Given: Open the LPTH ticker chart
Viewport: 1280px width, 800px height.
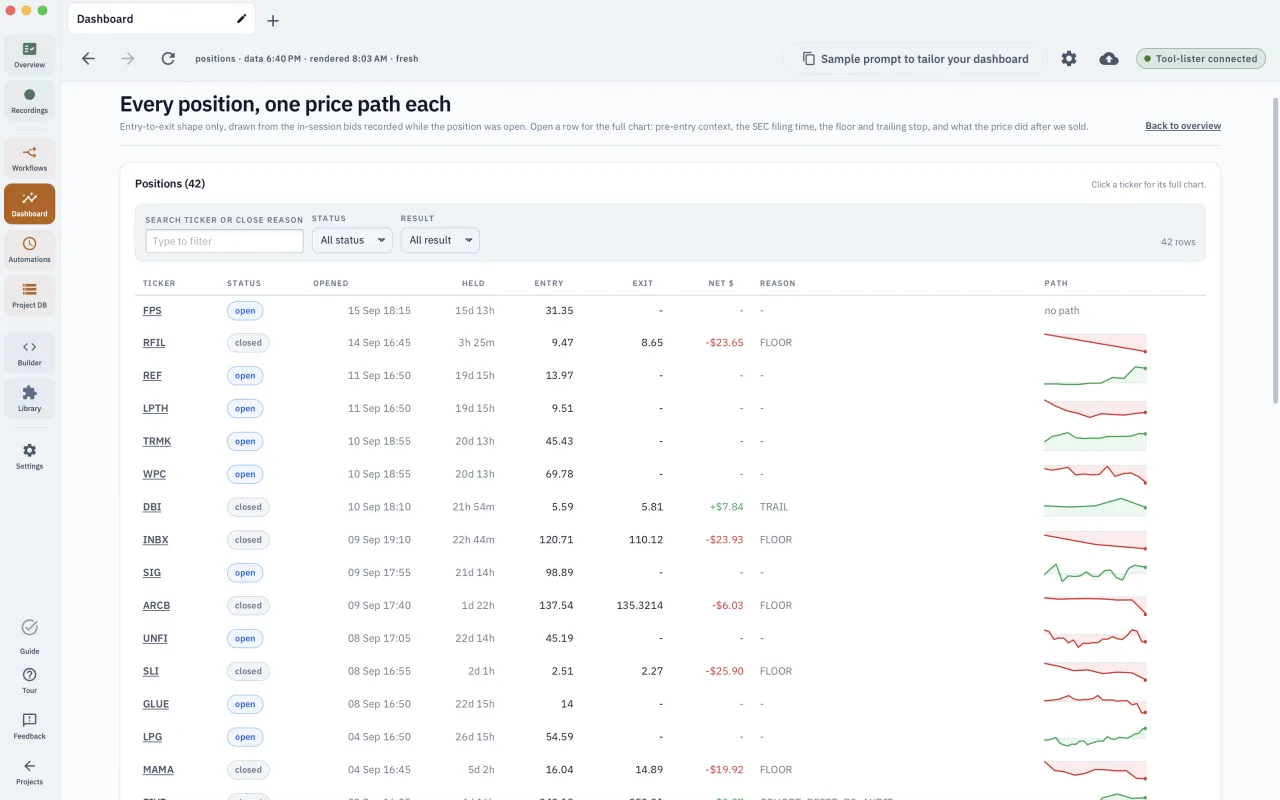Looking at the screenshot, I should tap(156, 409).
